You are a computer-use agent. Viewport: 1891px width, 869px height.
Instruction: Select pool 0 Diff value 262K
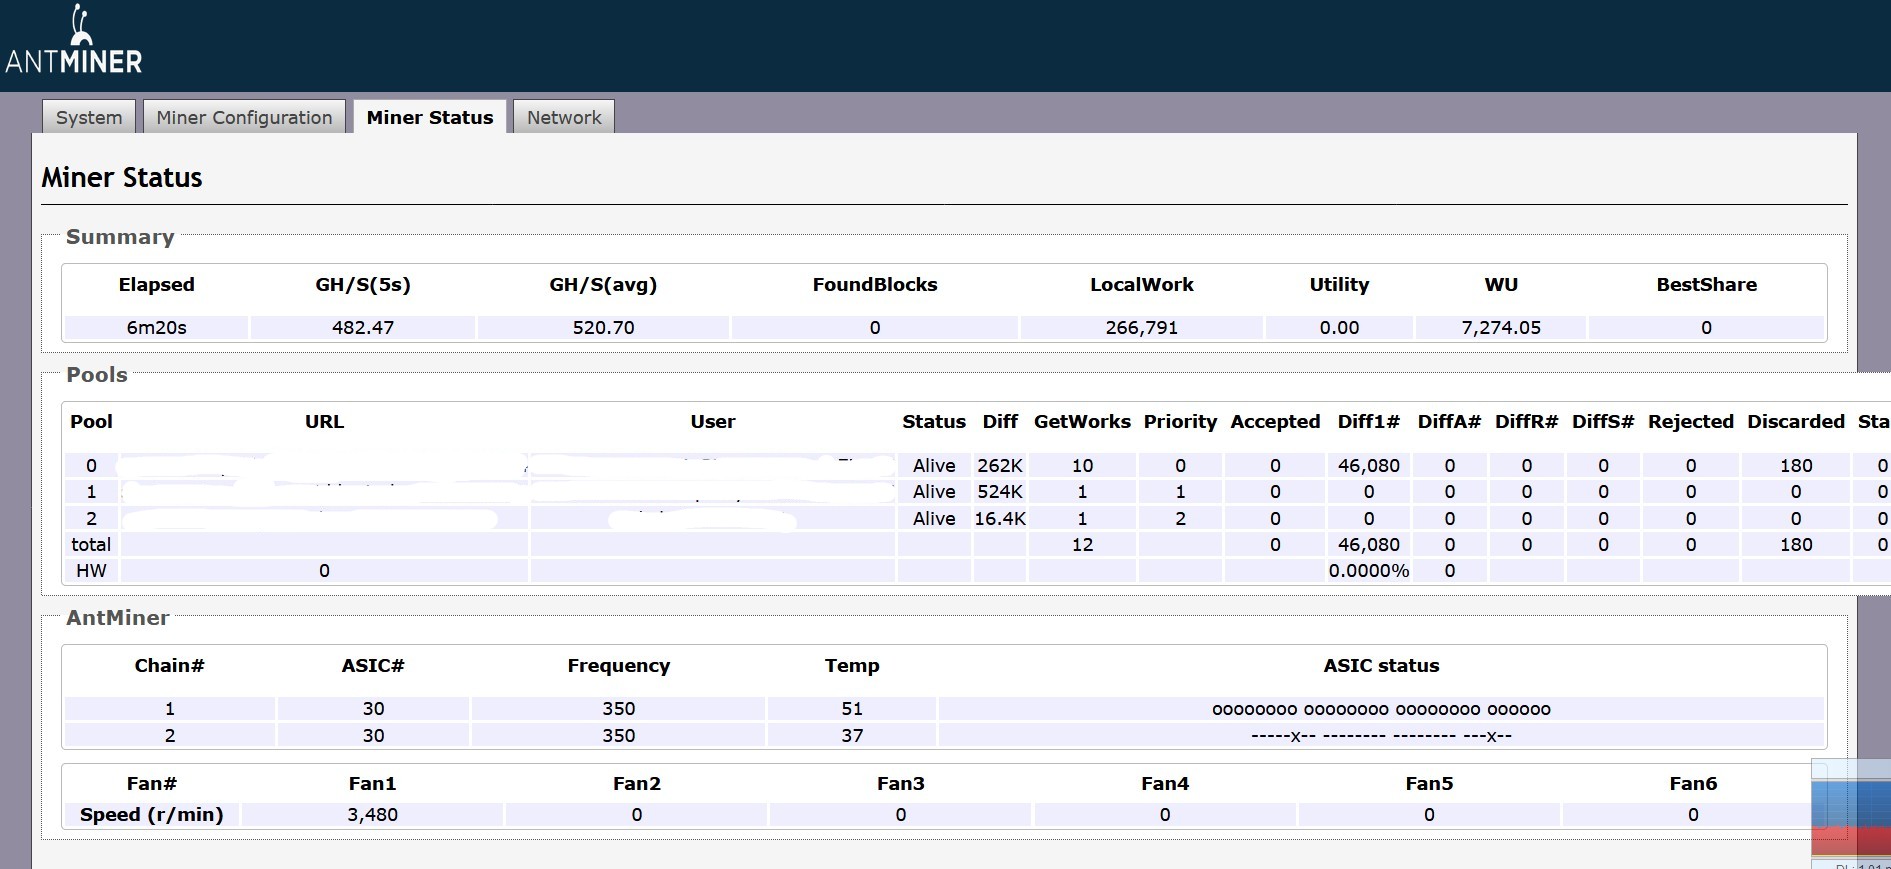[1000, 466]
